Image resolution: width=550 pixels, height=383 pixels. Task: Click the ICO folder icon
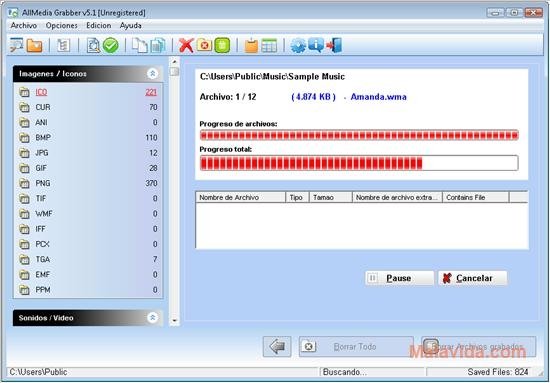tap(24, 92)
